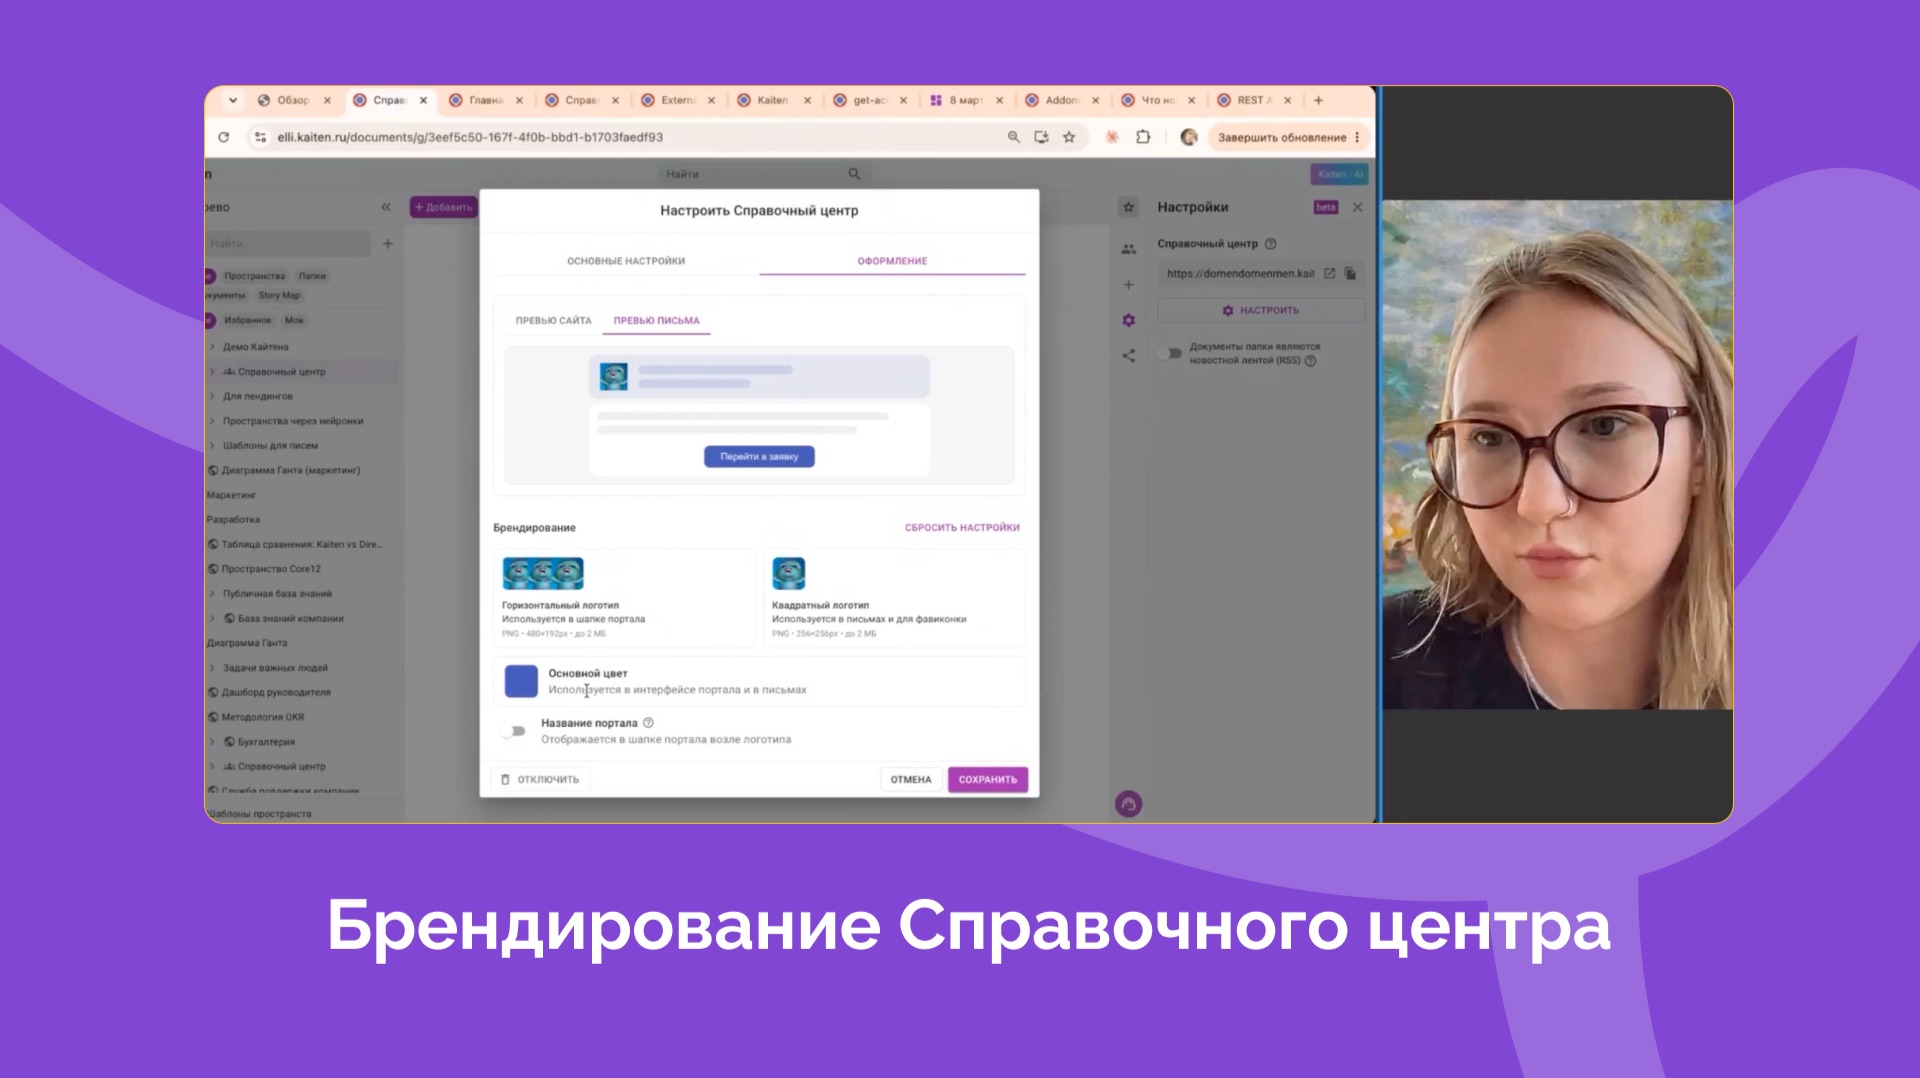Image resolution: width=1920 pixels, height=1078 pixels.
Task: Click help icon next to Справочный центр heading
Action: (1271, 244)
